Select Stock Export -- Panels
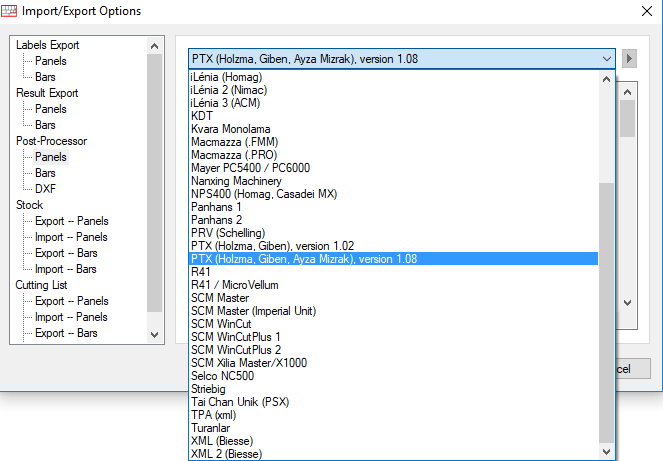Viewport: 663px width, 461px height. coord(71,221)
